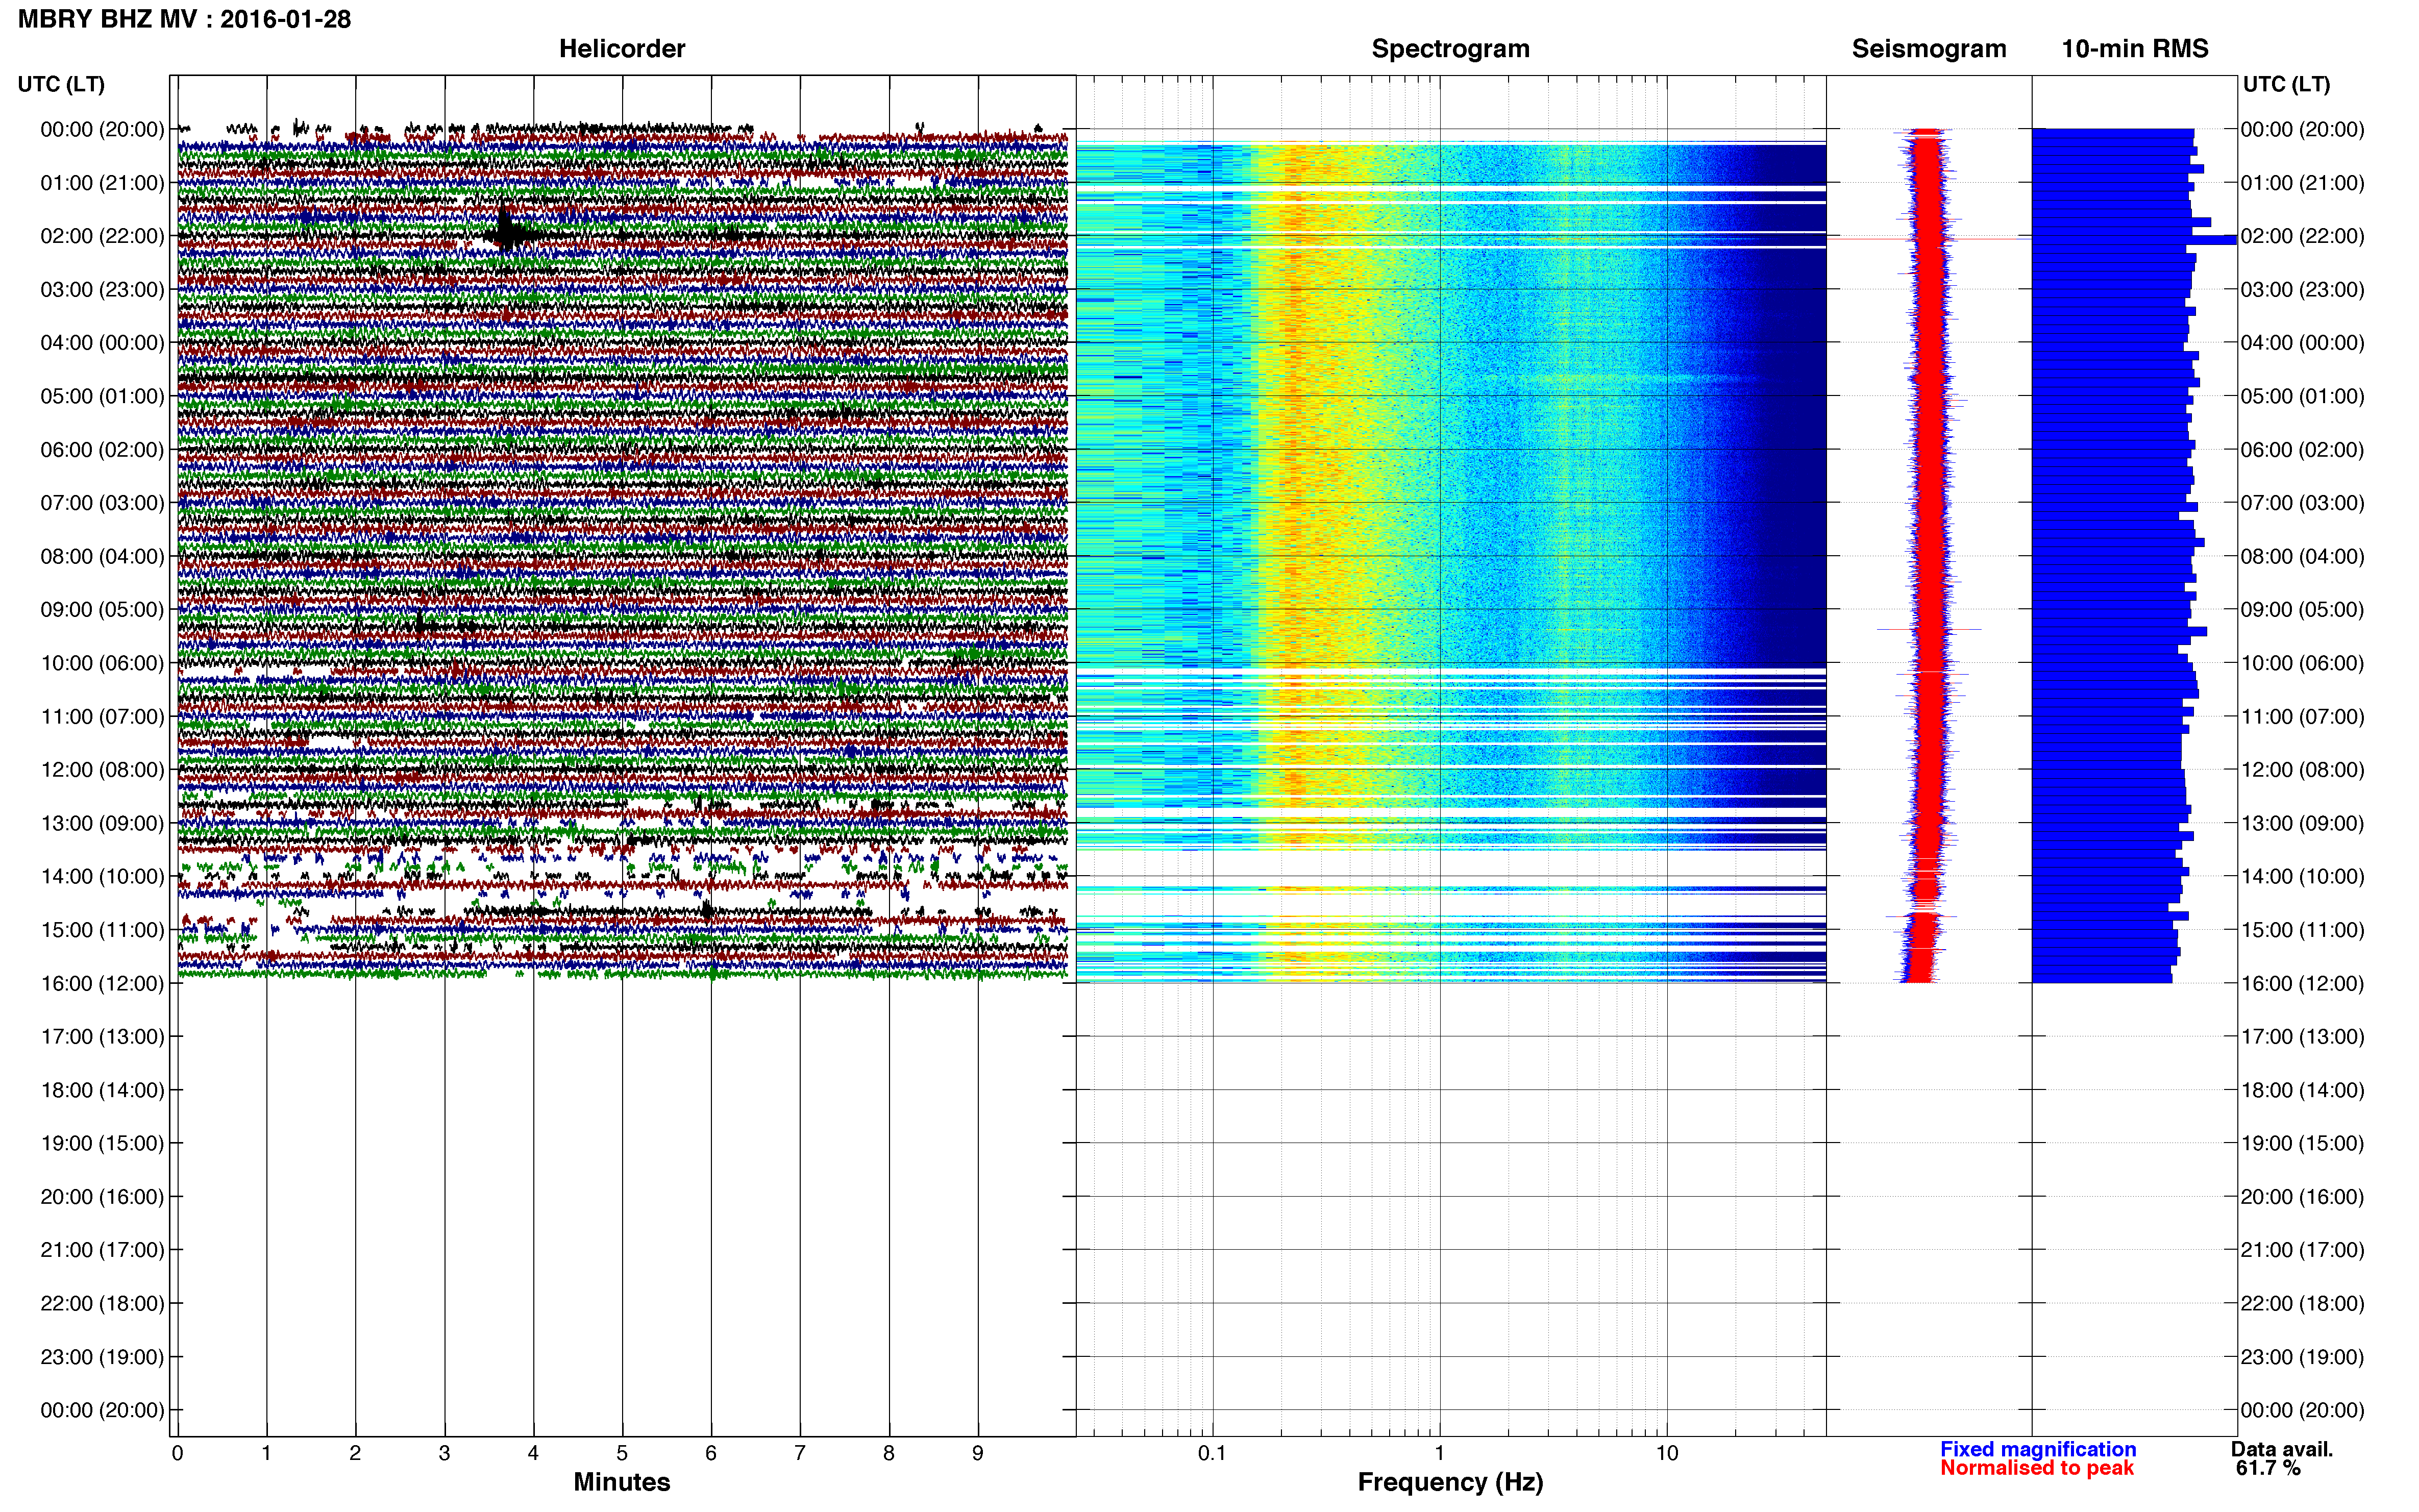Click the blue 'Fixed magnification' legend

2038,1449
